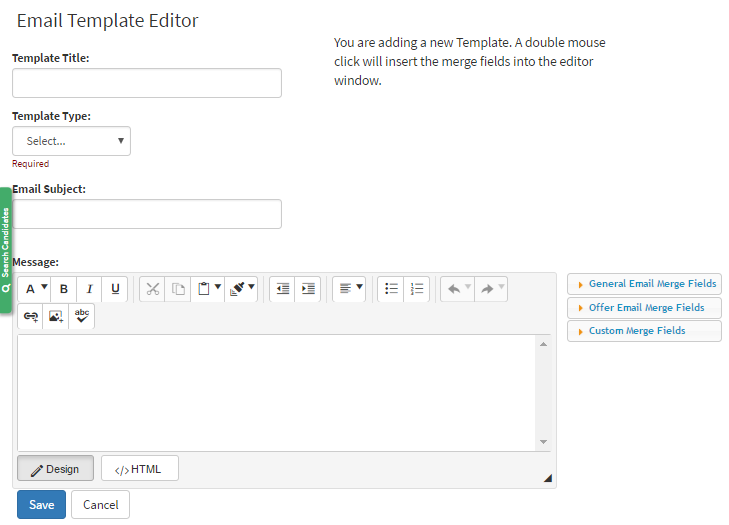Click the insert image icon
Viewport: 729px width, 525px height.
tap(56, 317)
